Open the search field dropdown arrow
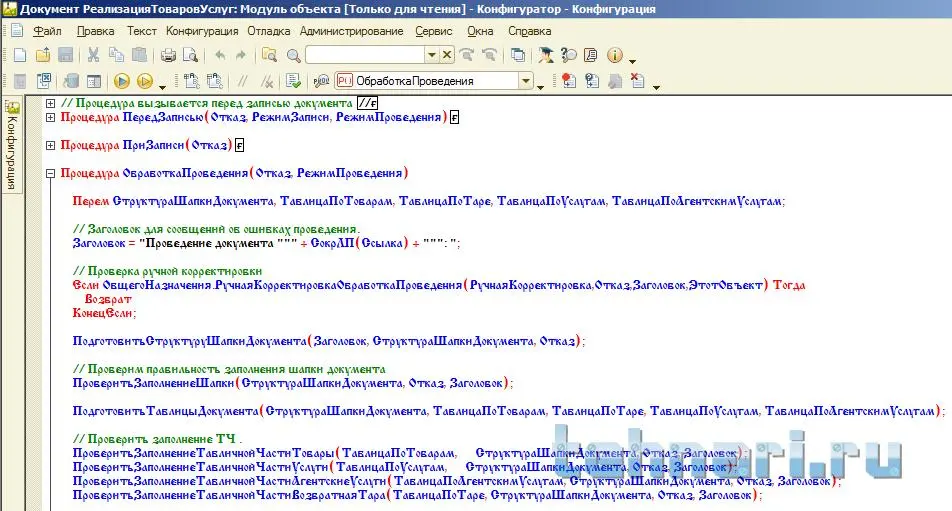 pyautogui.click(x=432, y=55)
